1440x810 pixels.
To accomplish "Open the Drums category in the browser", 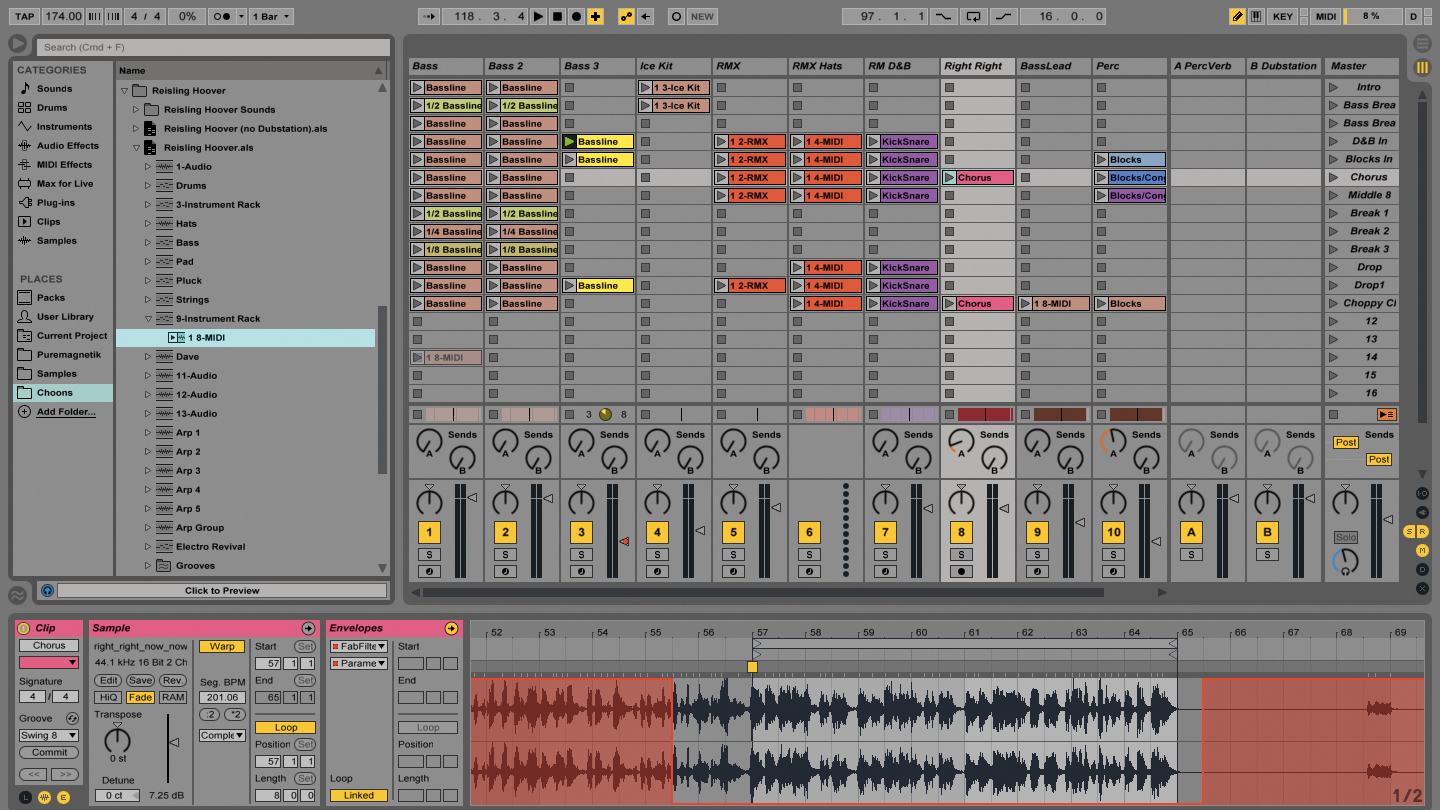I will pyautogui.click(x=52, y=107).
